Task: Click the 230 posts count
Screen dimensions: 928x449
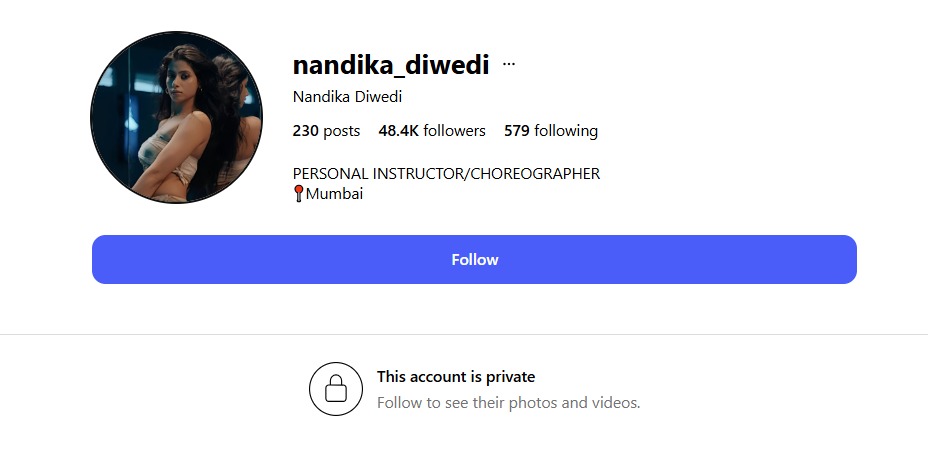Action: (326, 131)
